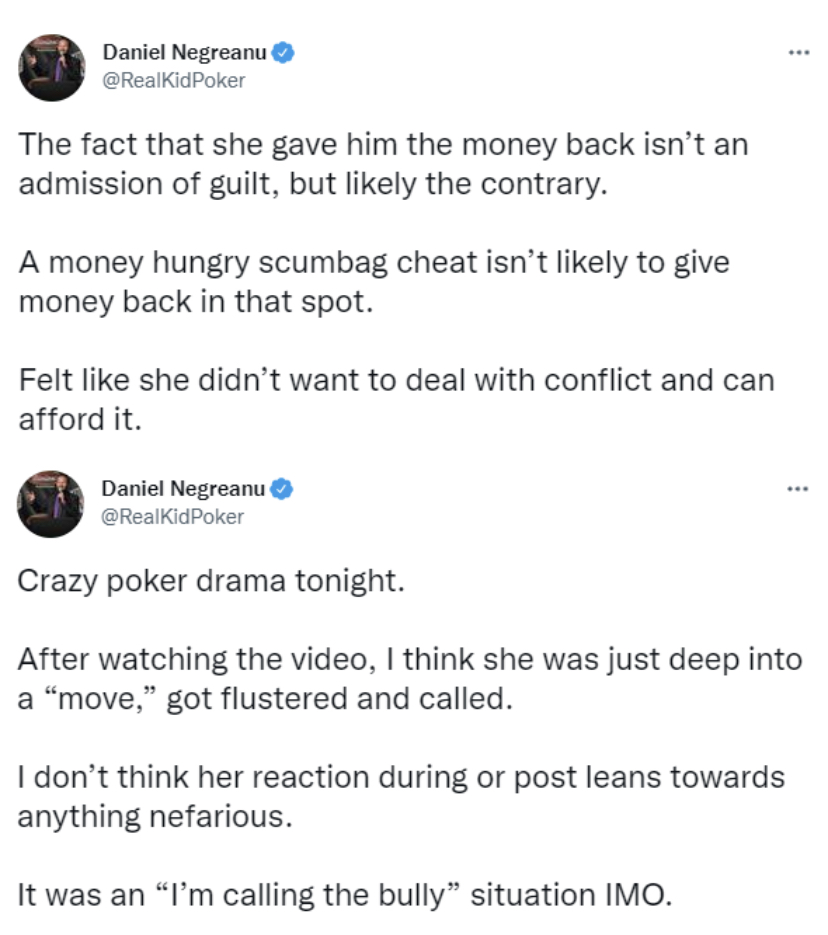This screenshot has width=828, height=935.
Task: Open more options on the bottom tweet
Action: [x=796, y=489]
